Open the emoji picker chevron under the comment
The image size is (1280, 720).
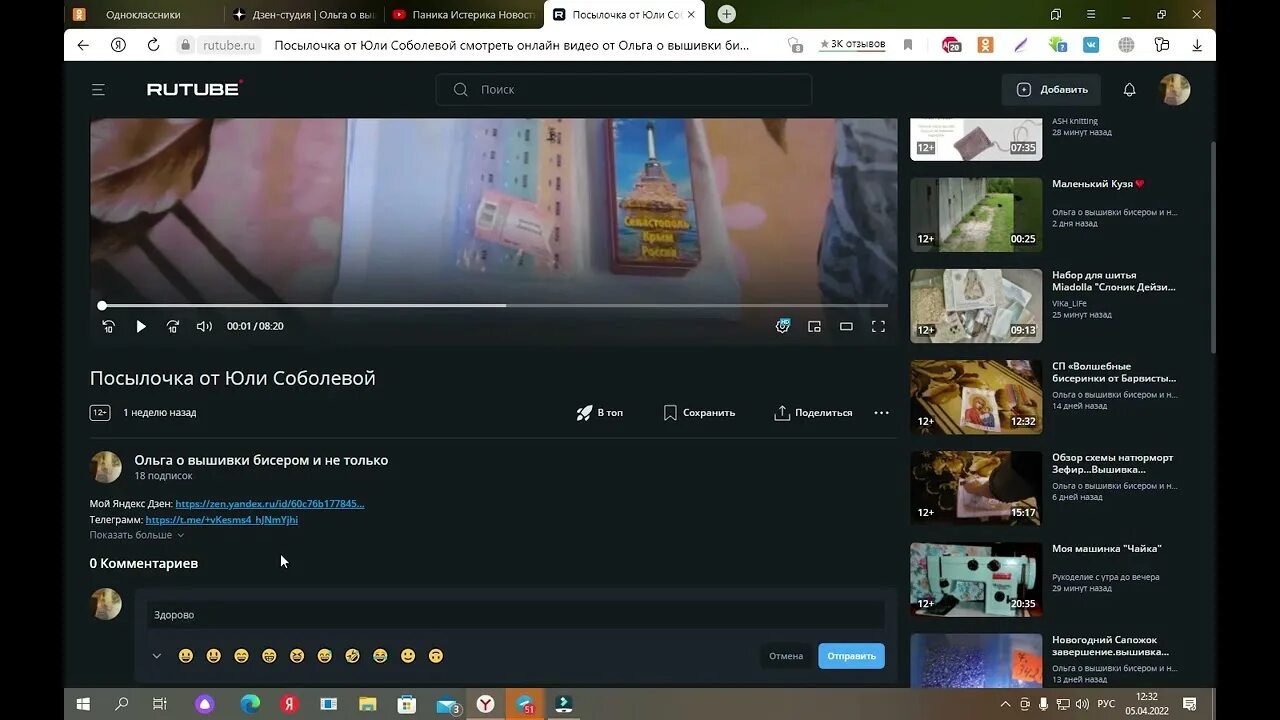pyautogui.click(x=157, y=655)
